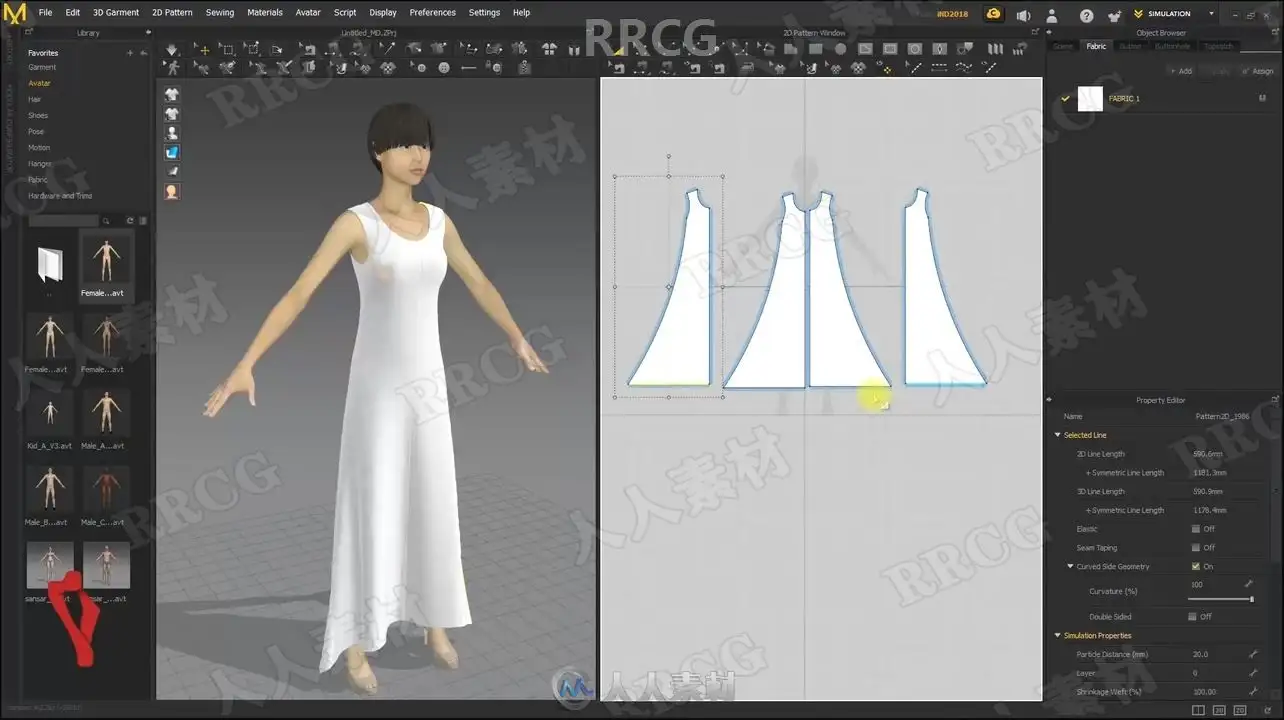Select the walking avatar icon in 3D toolbar
This screenshot has width=1284, height=720.
pyautogui.click(x=172, y=67)
